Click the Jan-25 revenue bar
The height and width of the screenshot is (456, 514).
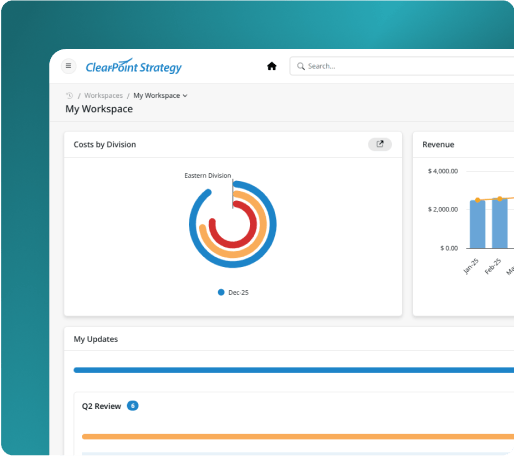point(477,224)
